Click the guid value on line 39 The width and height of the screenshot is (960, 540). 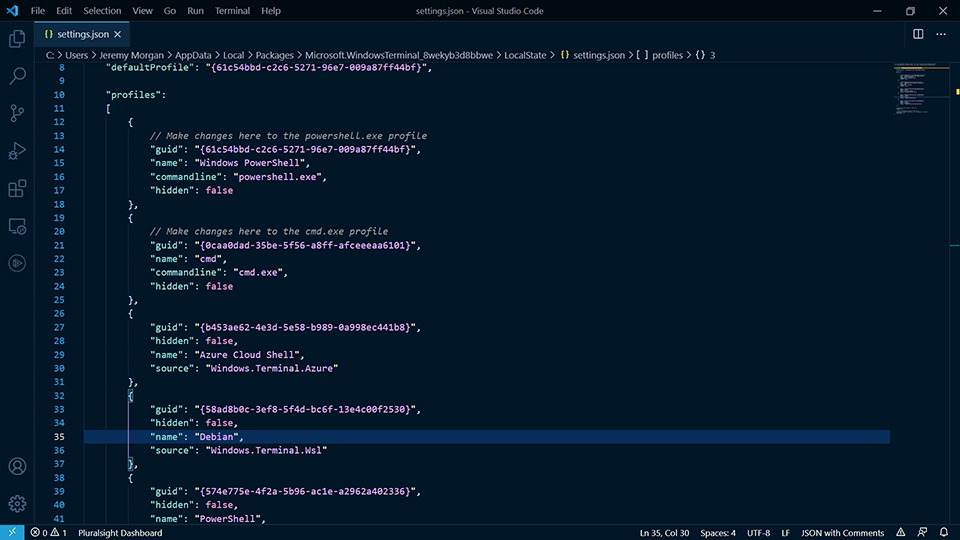pos(305,491)
